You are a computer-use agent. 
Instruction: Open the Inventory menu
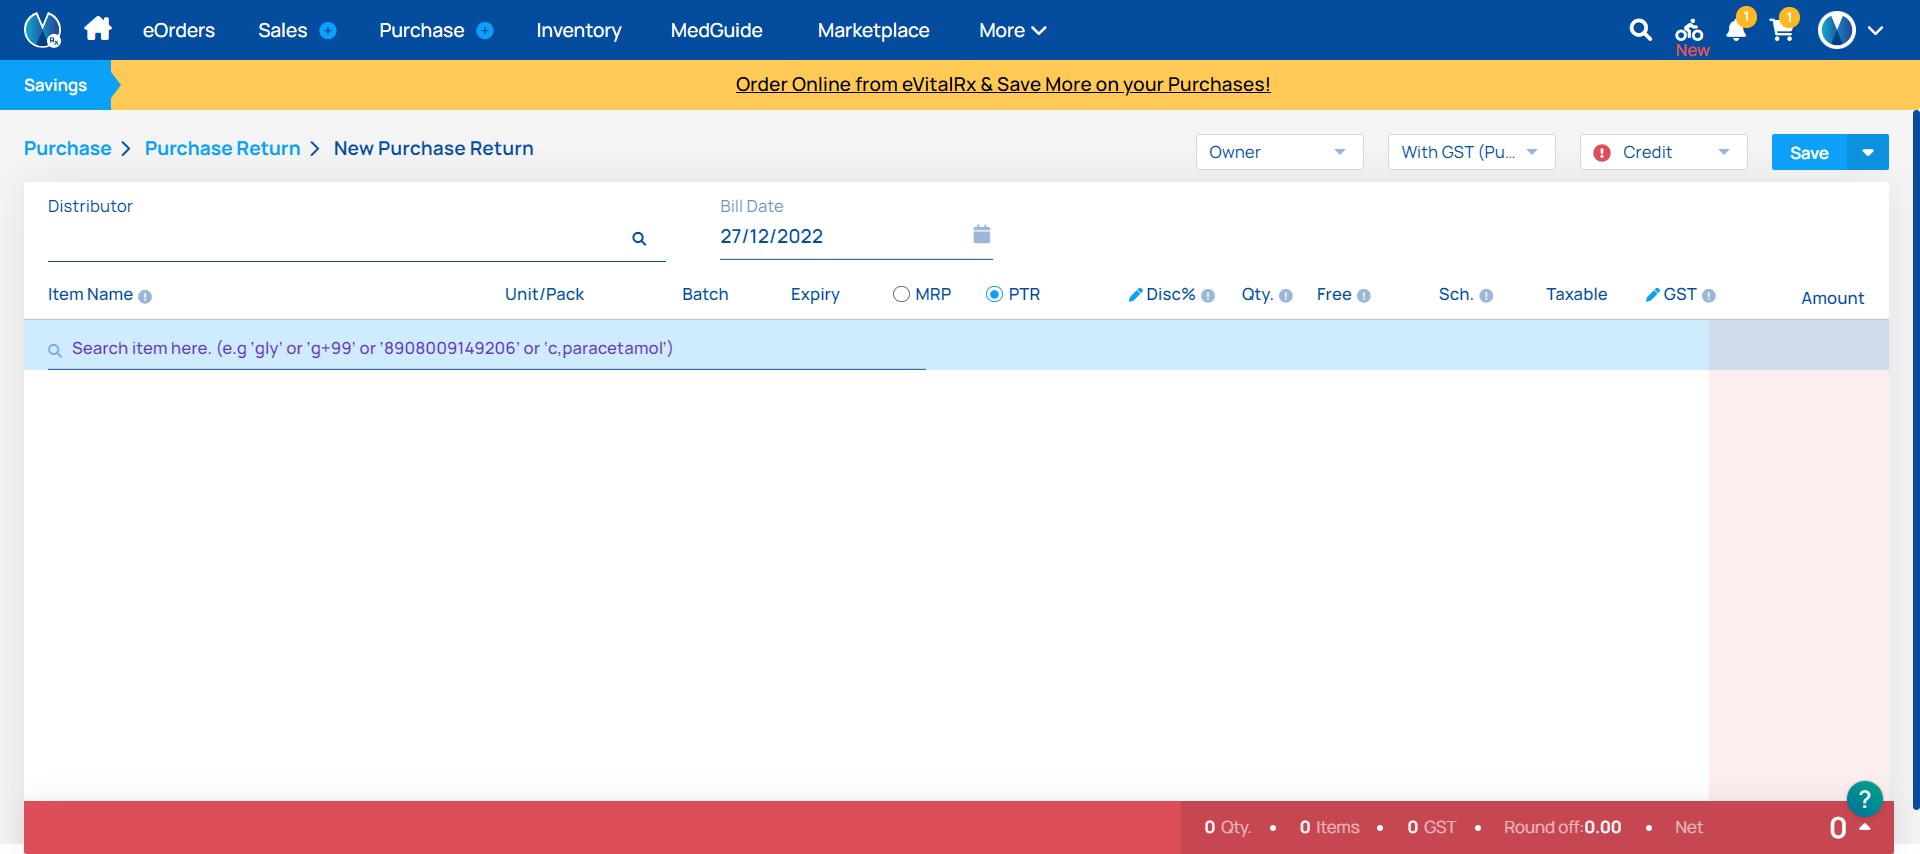point(579,31)
